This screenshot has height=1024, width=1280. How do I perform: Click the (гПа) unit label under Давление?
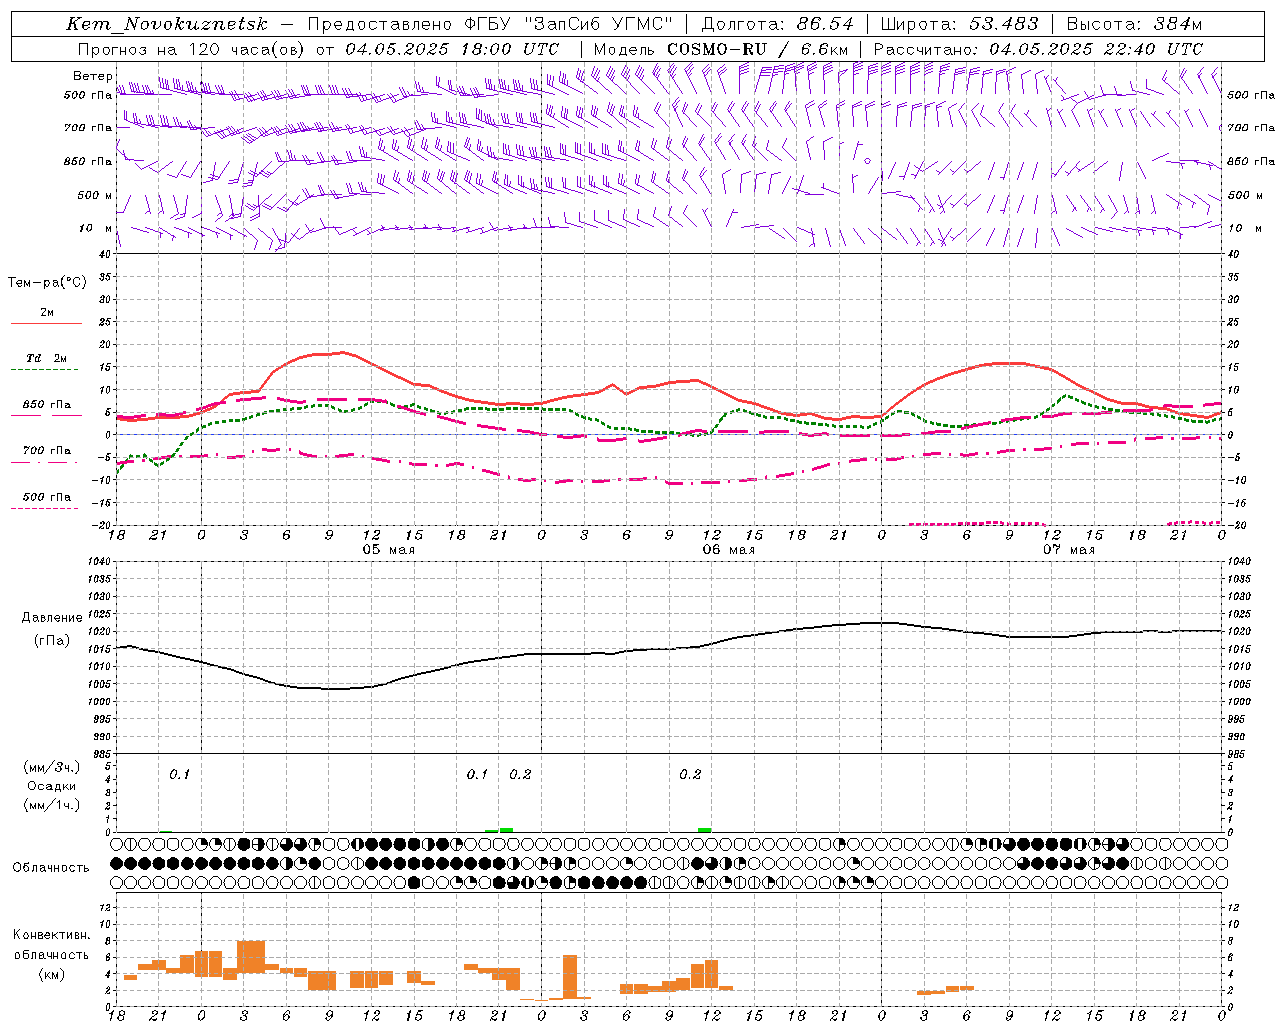click(x=51, y=641)
